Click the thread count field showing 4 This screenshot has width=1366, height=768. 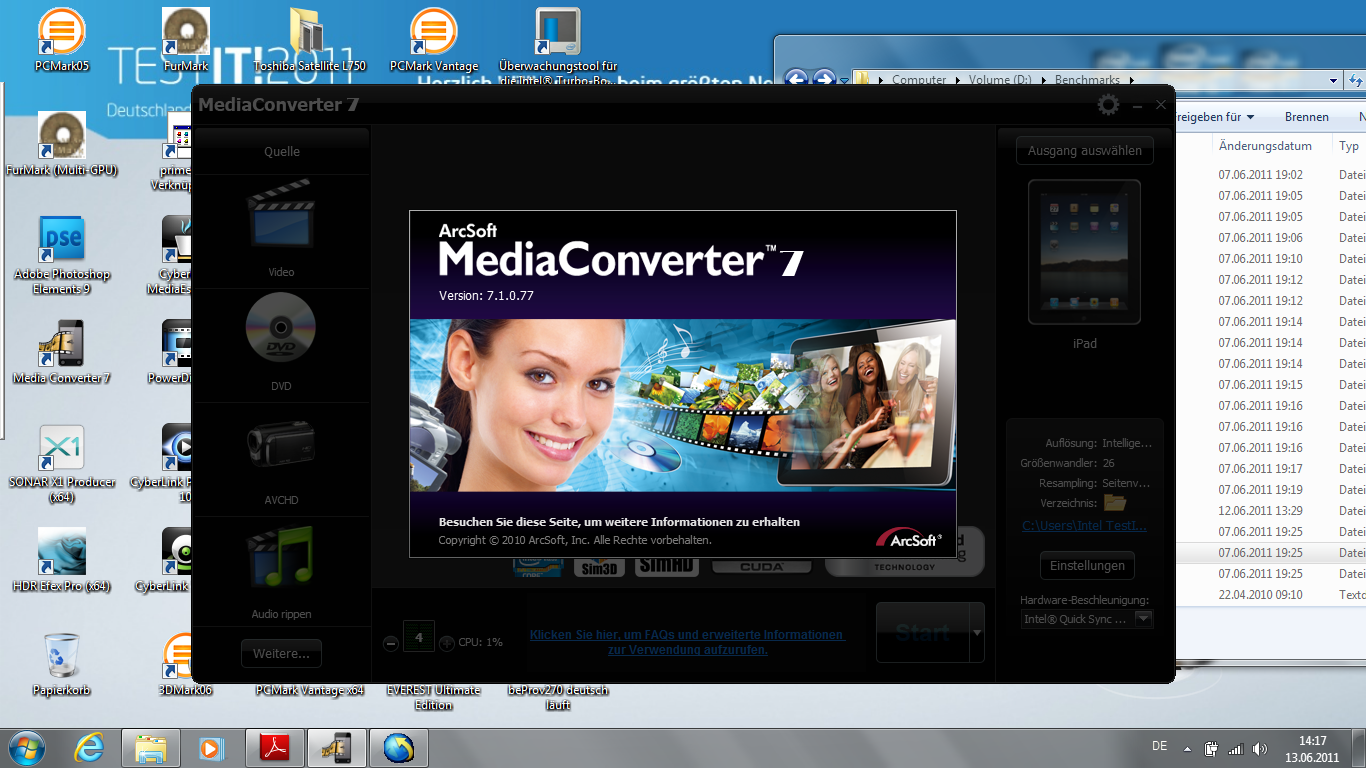point(419,637)
